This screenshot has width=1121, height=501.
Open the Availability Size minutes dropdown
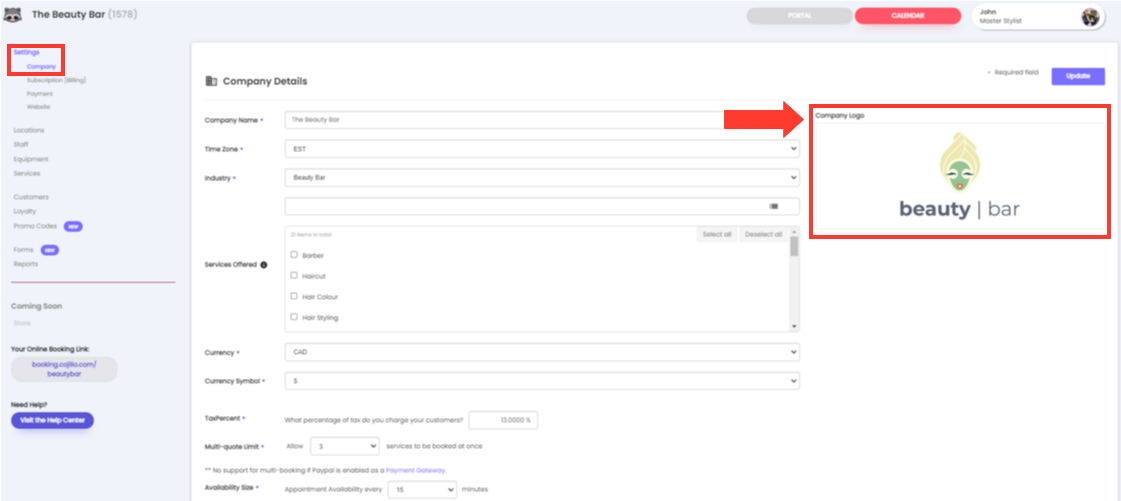(422, 490)
